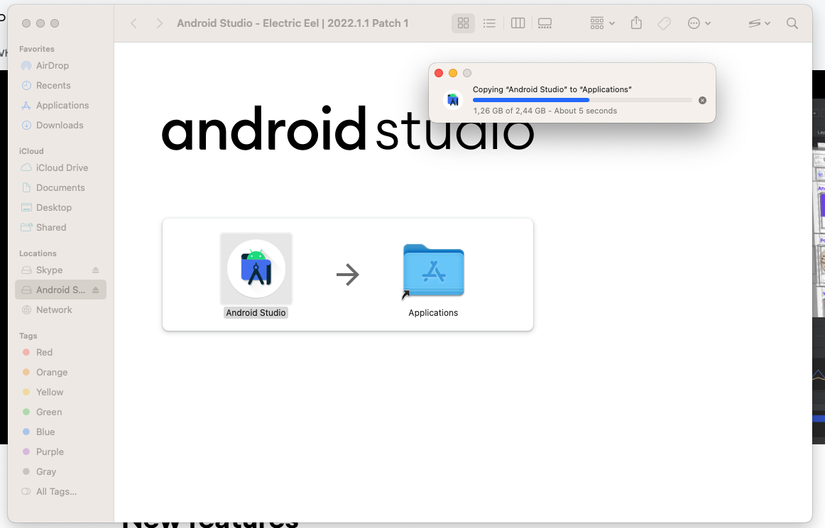Click the copy progress bar
Viewport: 825px width, 528px height.
pyautogui.click(x=582, y=100)
